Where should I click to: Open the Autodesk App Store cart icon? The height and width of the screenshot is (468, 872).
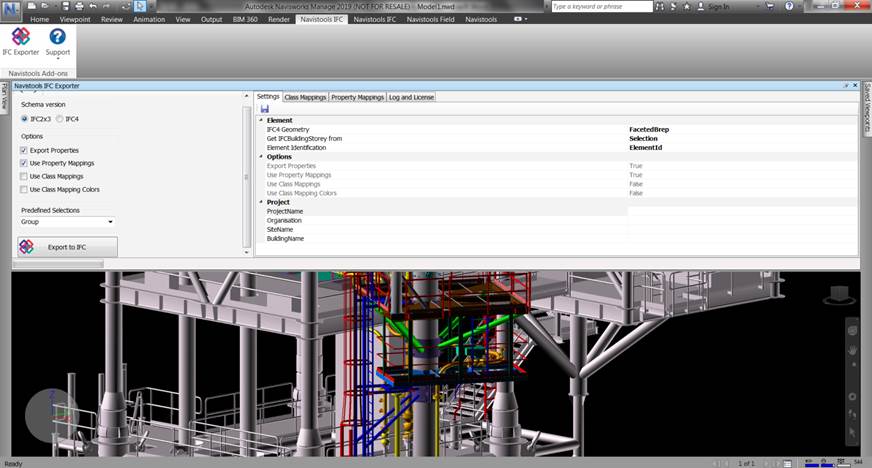770,6
